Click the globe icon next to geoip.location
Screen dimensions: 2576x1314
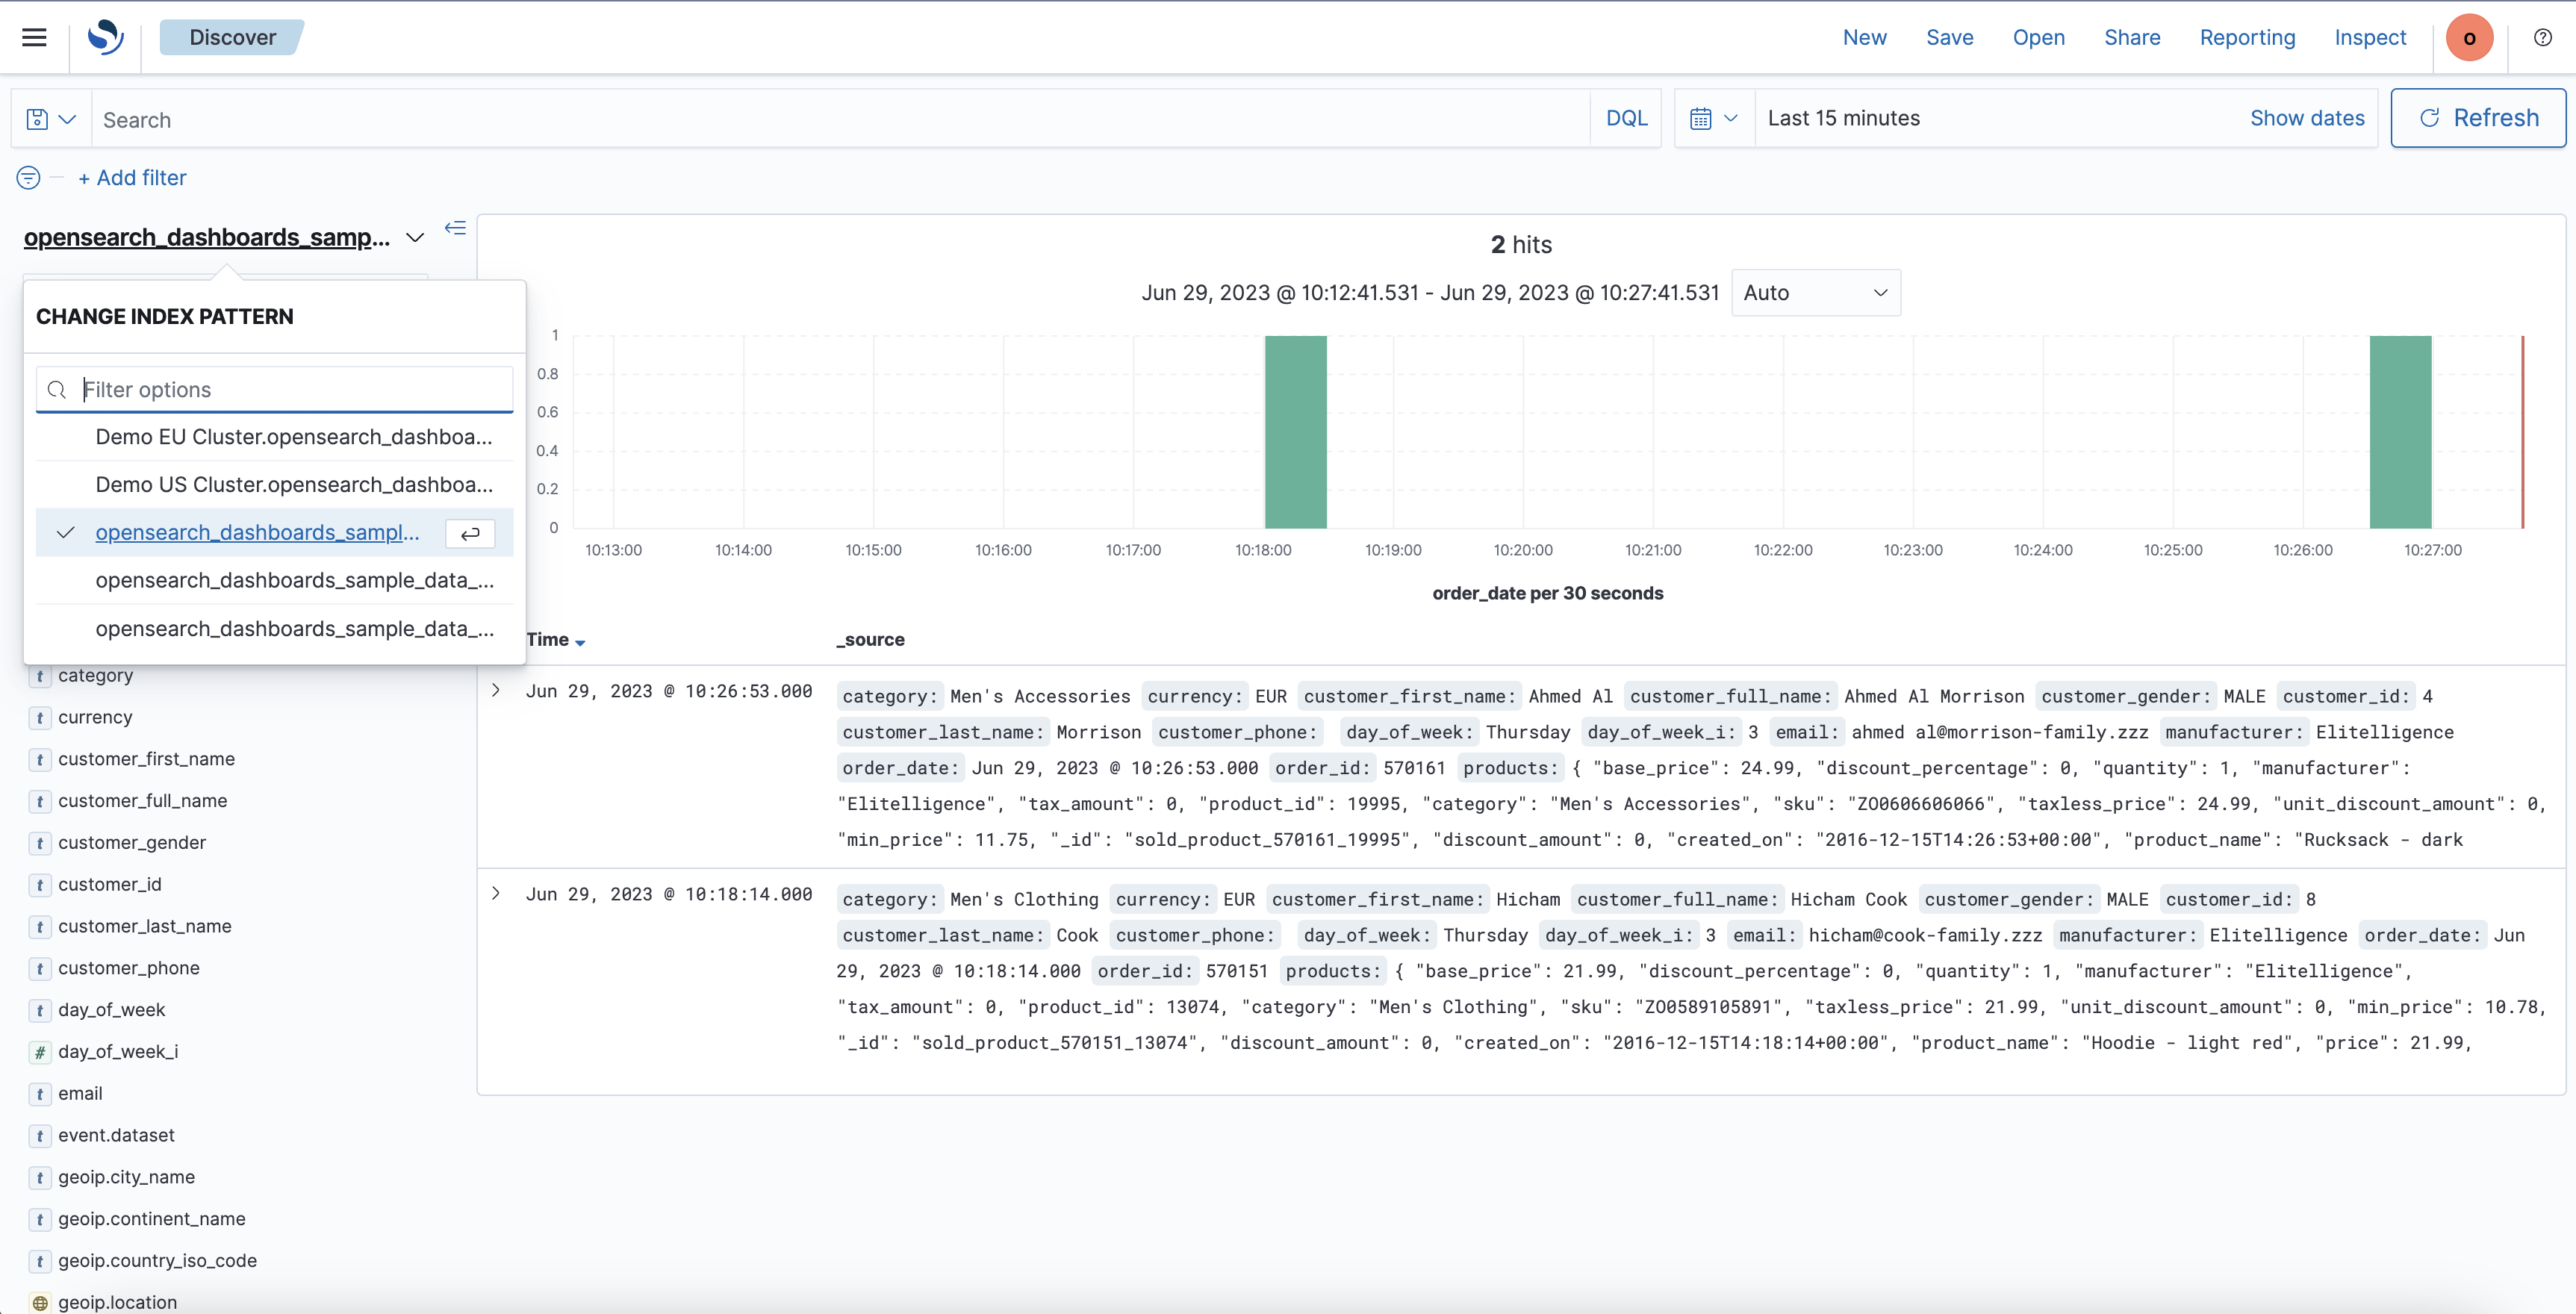coord(40,1302)
